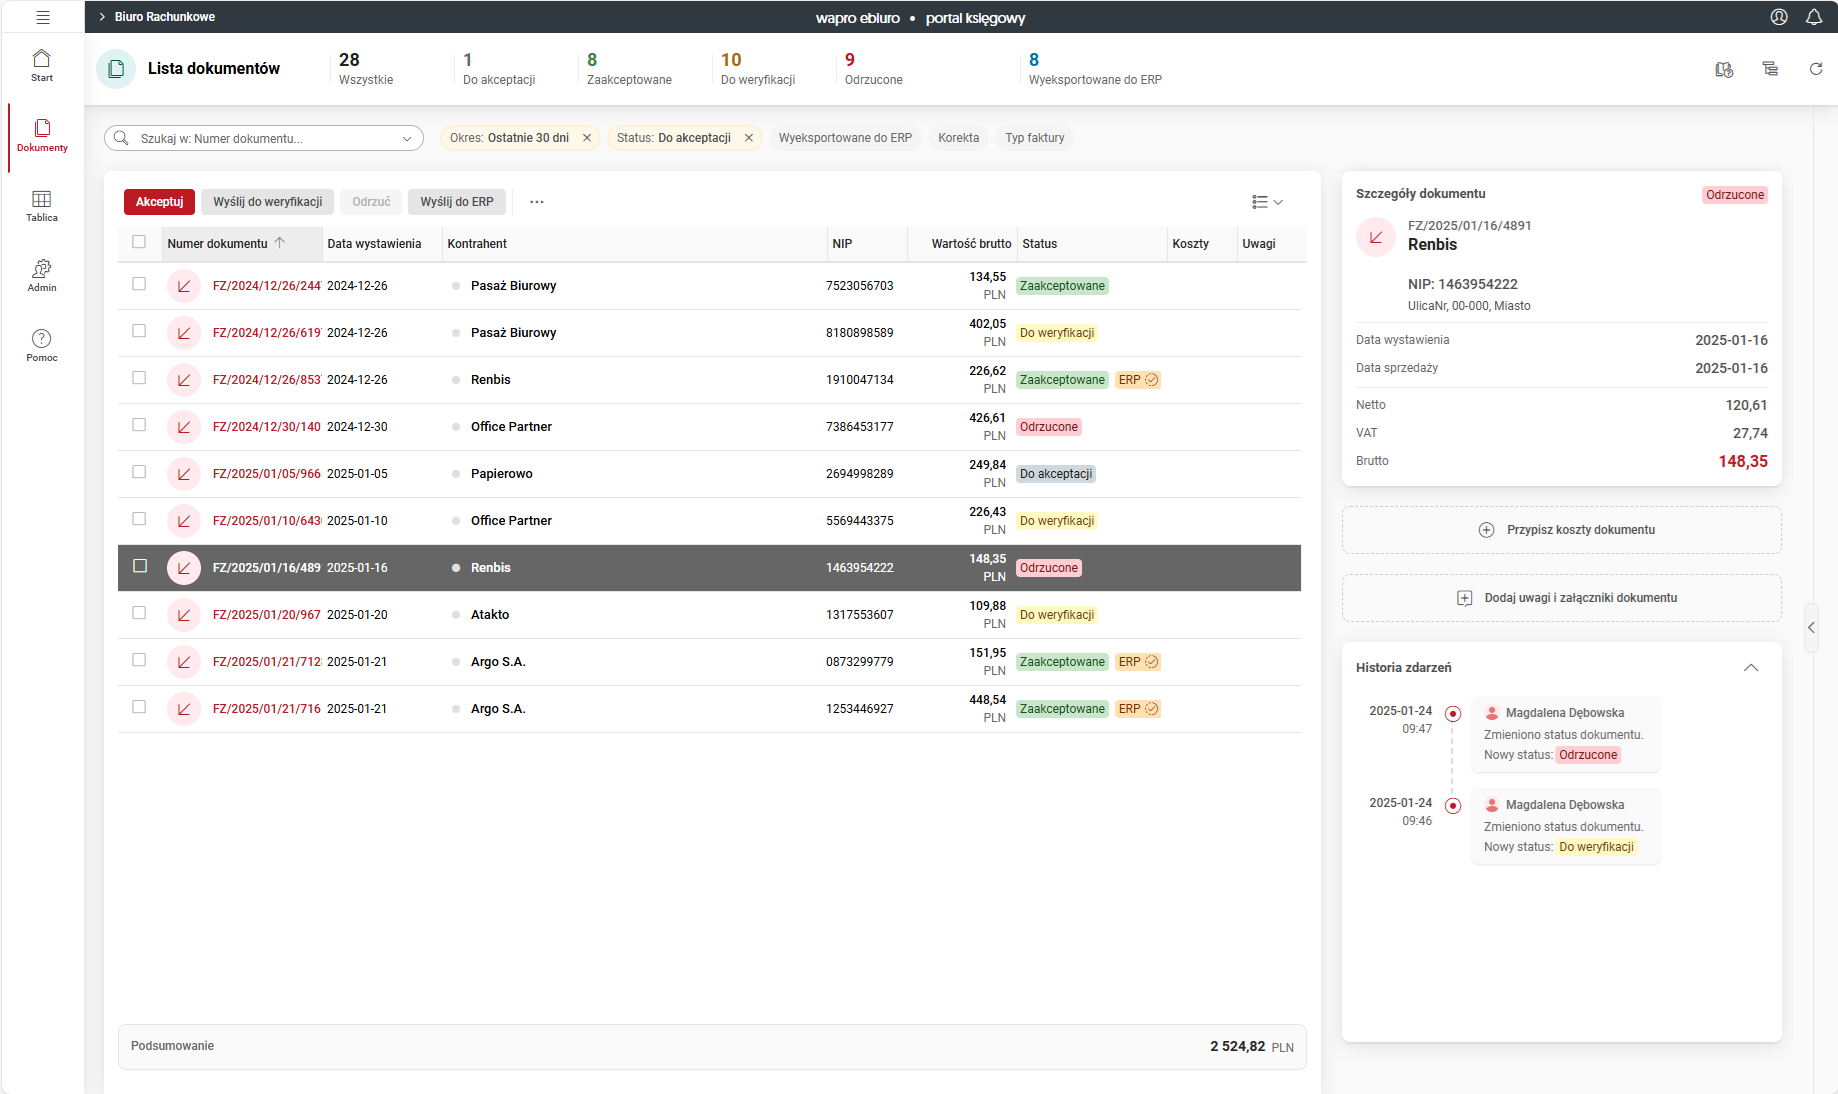Open the list view options dropdown
1838x1094 pixels.
pos(1267,202)
